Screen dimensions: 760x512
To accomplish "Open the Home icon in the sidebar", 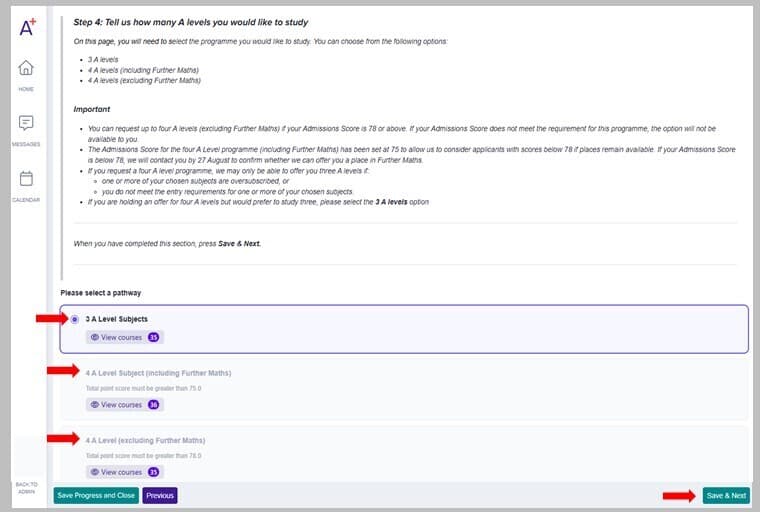I will pos(26,67).
